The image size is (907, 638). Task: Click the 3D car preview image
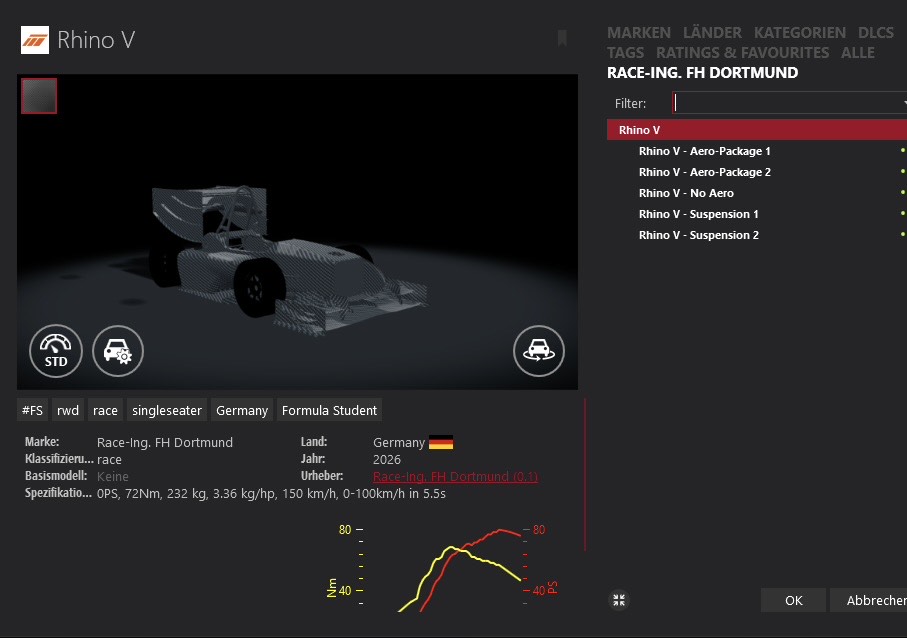click(297, 231)
